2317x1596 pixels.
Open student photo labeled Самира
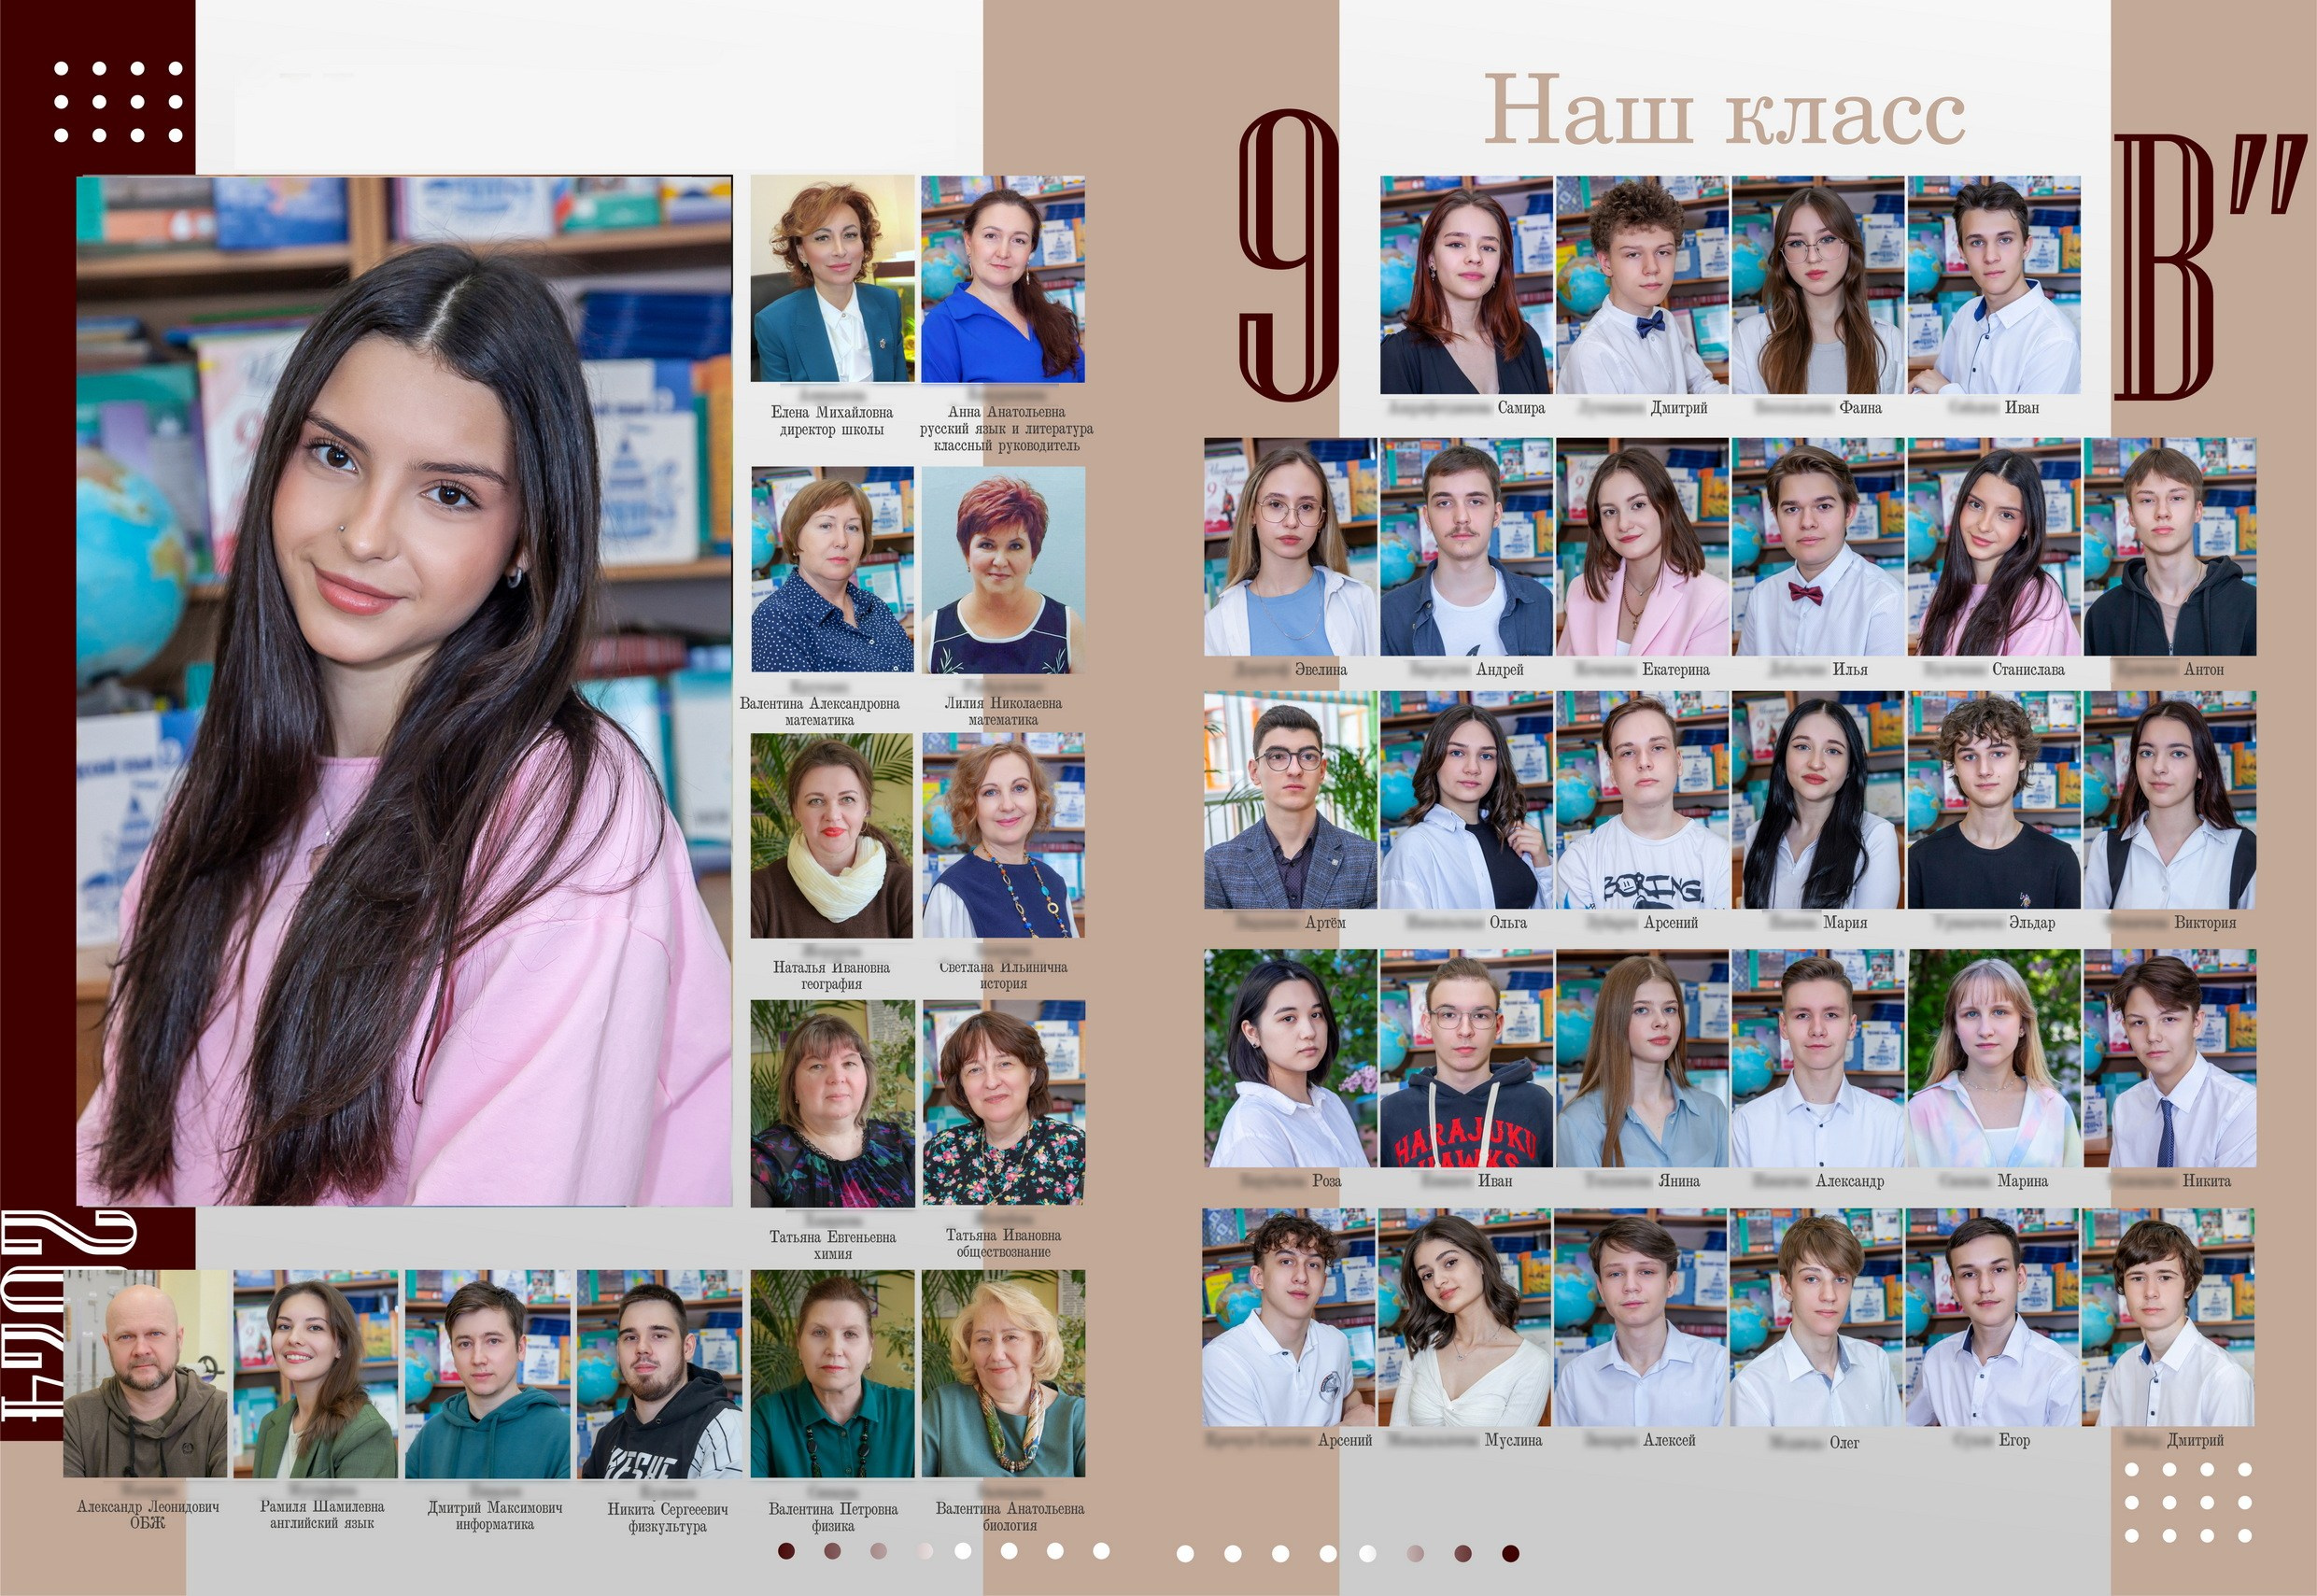[x=1466, y=285]
